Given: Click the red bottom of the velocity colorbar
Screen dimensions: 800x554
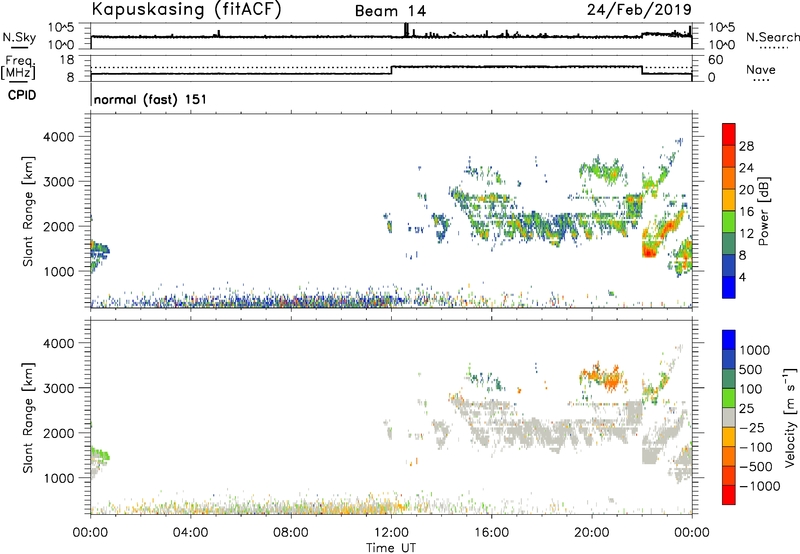Looking at the screenshot, I should point(729,495).
